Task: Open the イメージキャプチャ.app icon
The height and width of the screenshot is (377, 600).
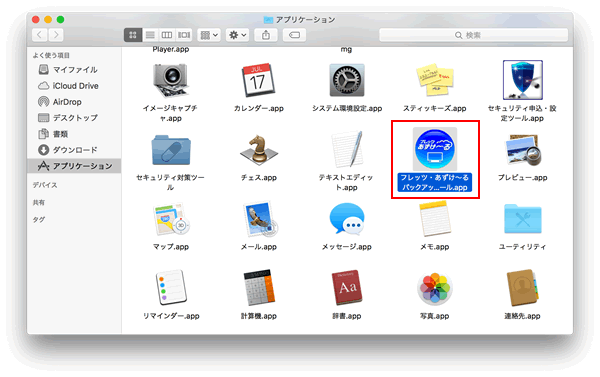Action: pos(171,81)
